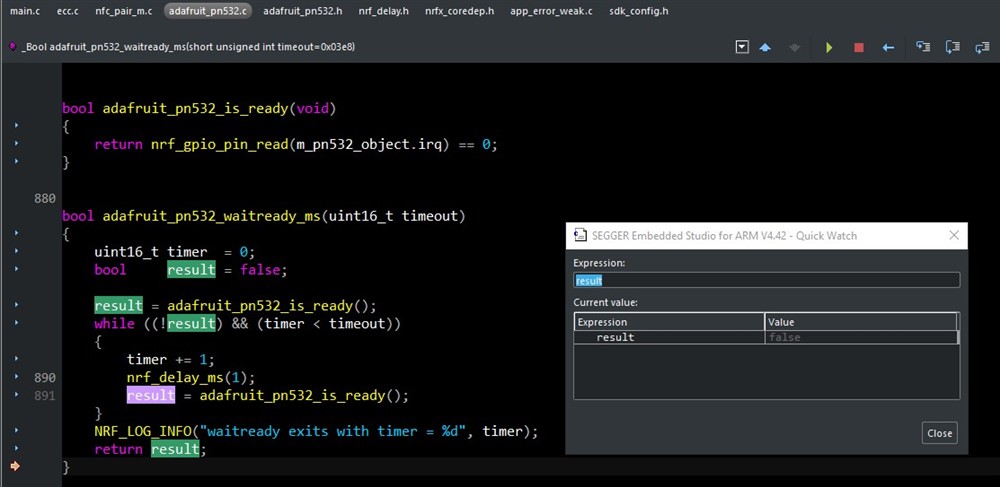Click the Value column header
This screenshot has height=487, width=1000.
[861, 322]
